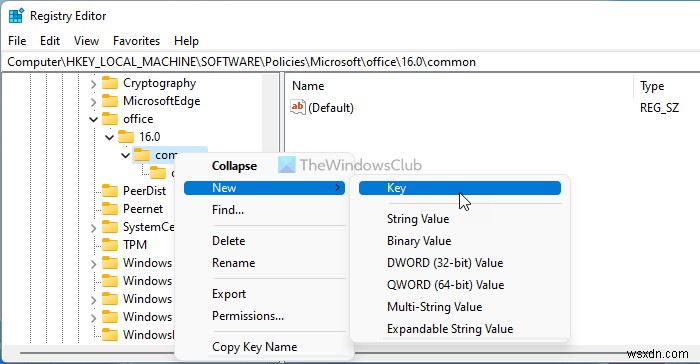Click Copy Key Name entry

point(254,347)
